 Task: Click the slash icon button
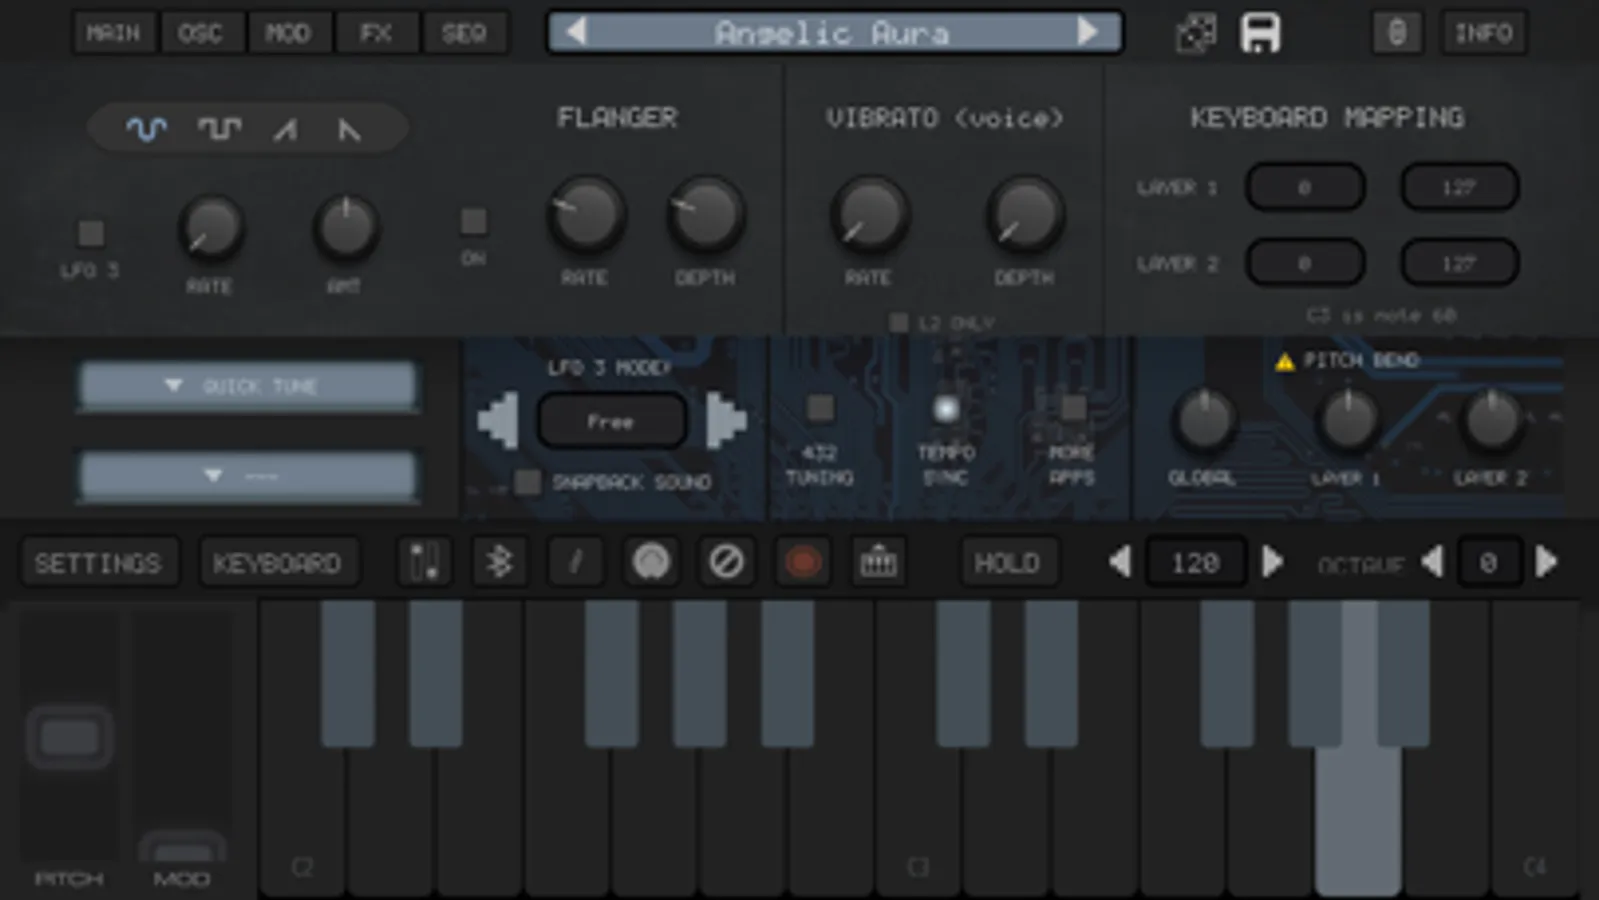[575, 562]
